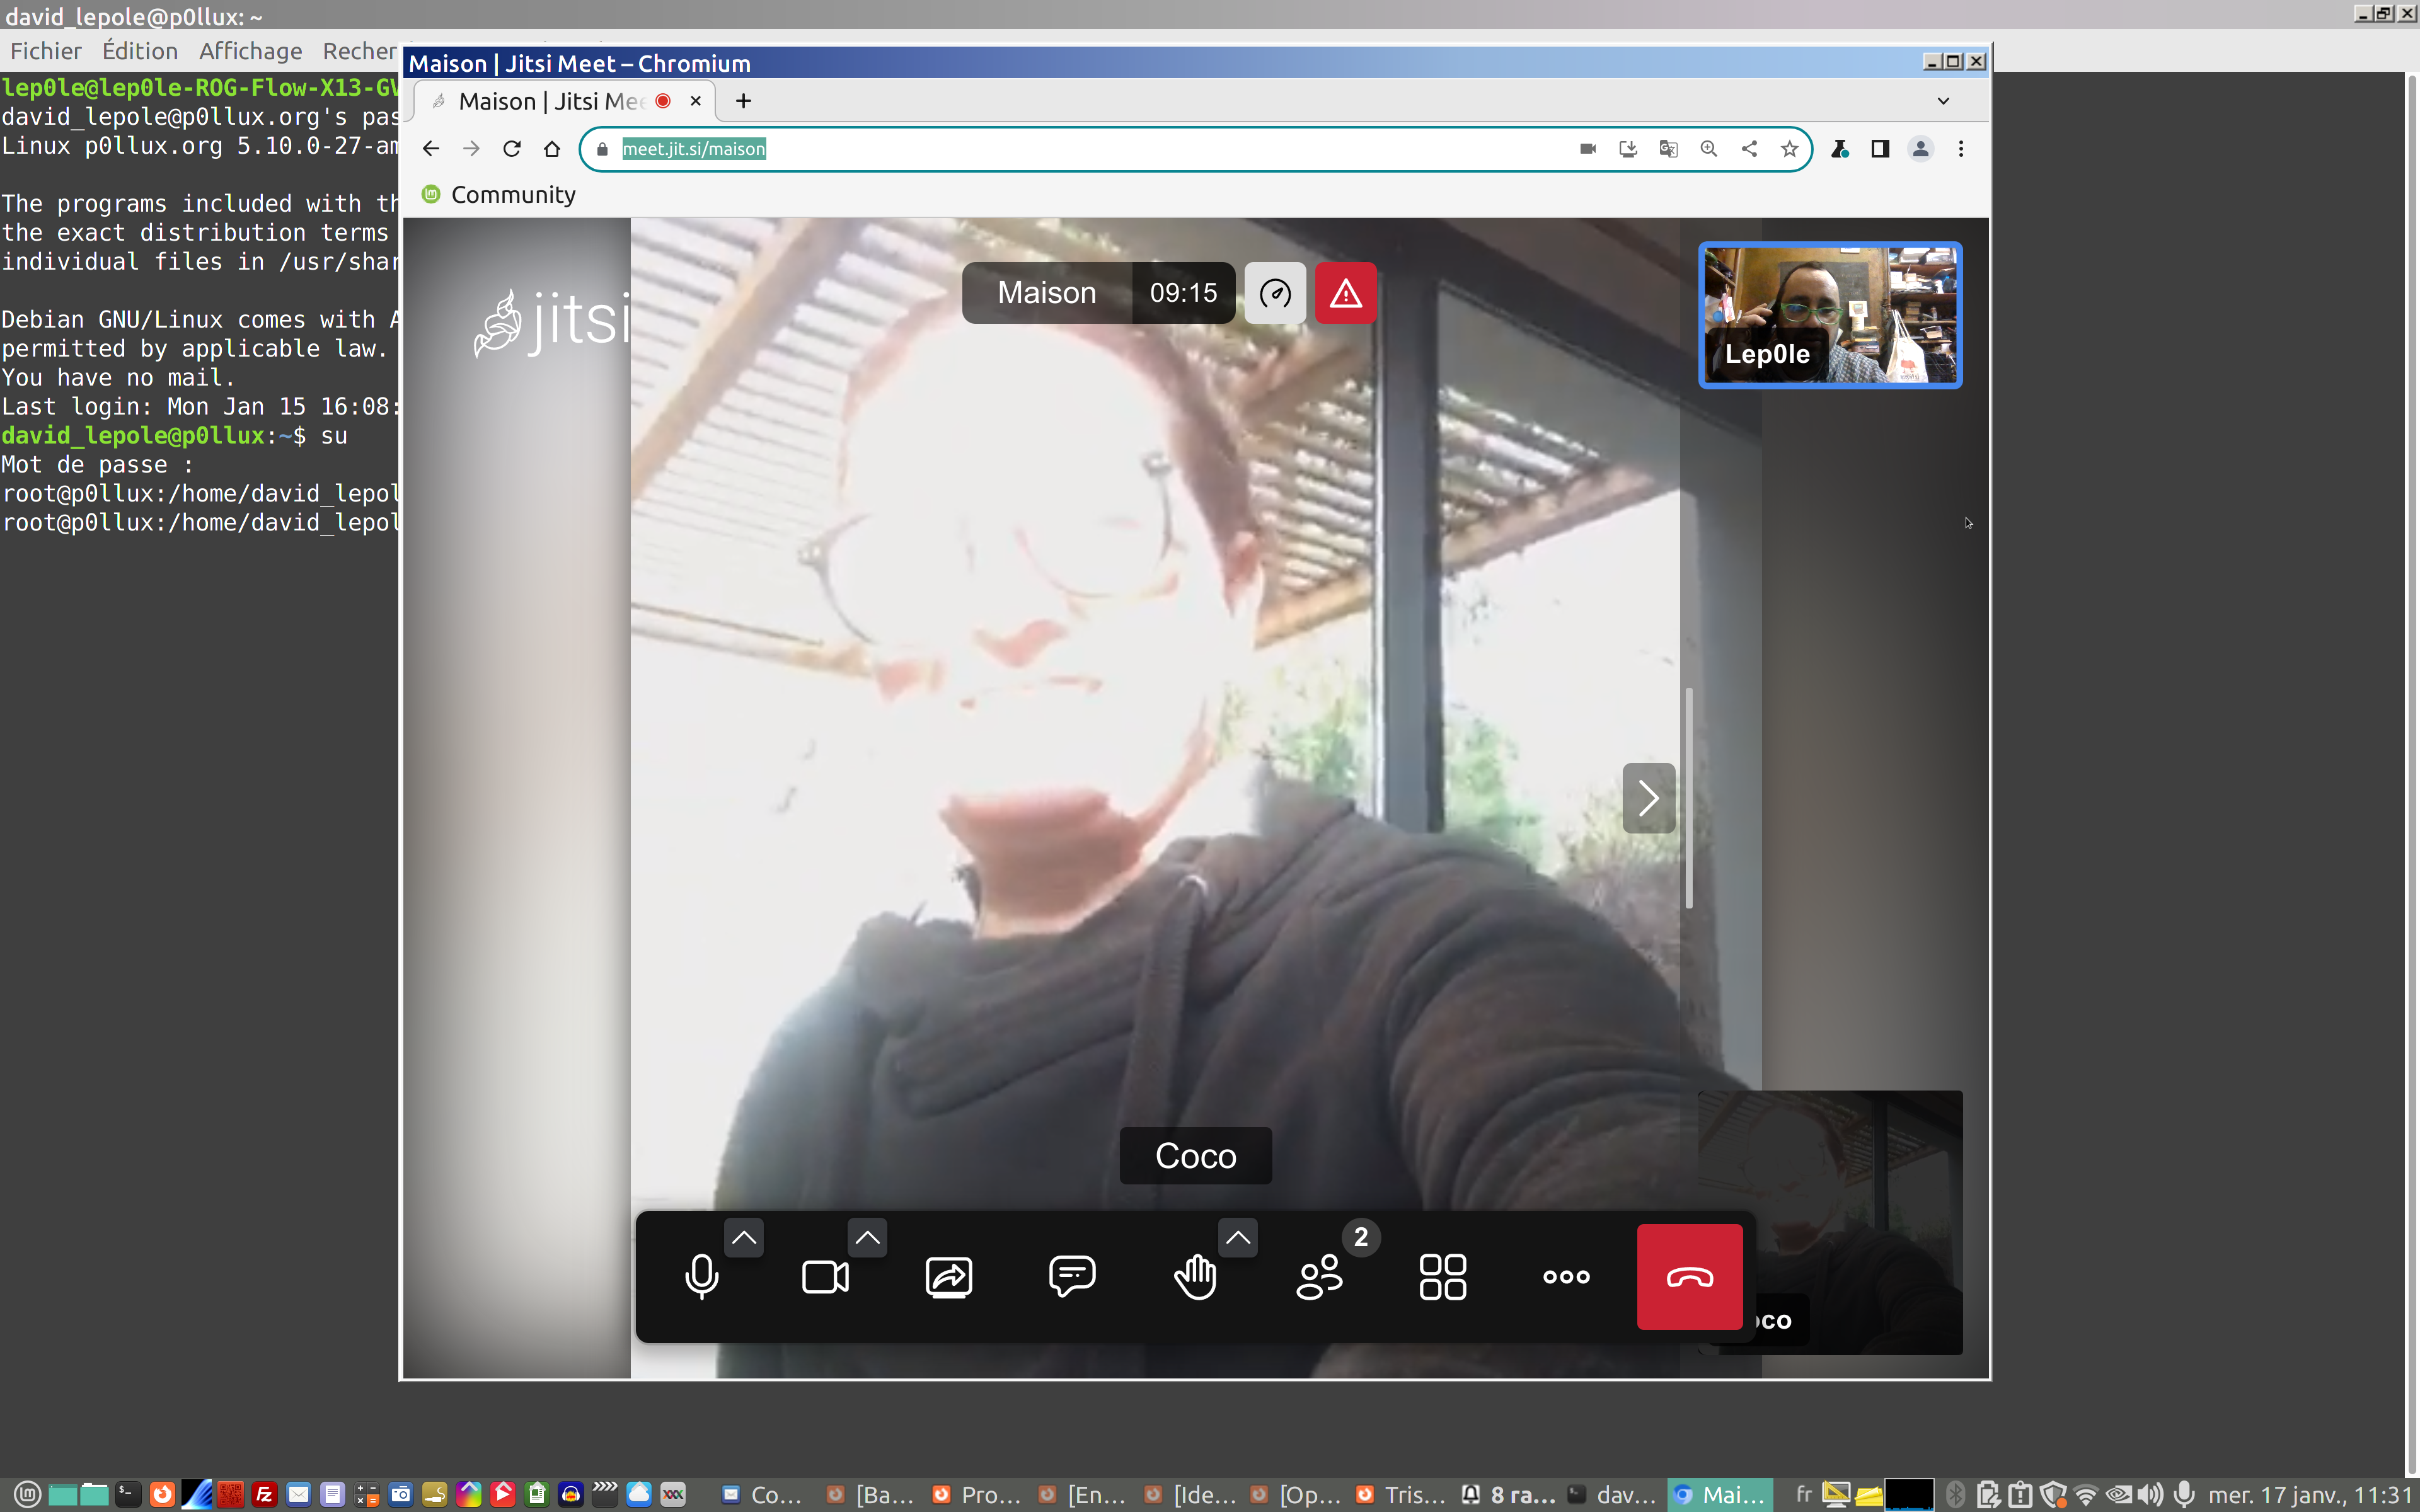Switch to tile view
This screenshot has height=1512, width=2420.
[x=1442, y=1276]
